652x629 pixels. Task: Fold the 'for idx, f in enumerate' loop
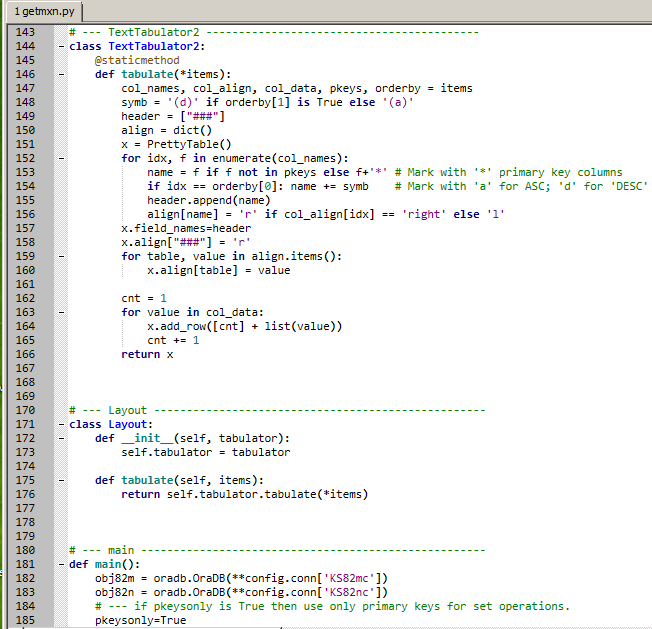click(62, 158)
